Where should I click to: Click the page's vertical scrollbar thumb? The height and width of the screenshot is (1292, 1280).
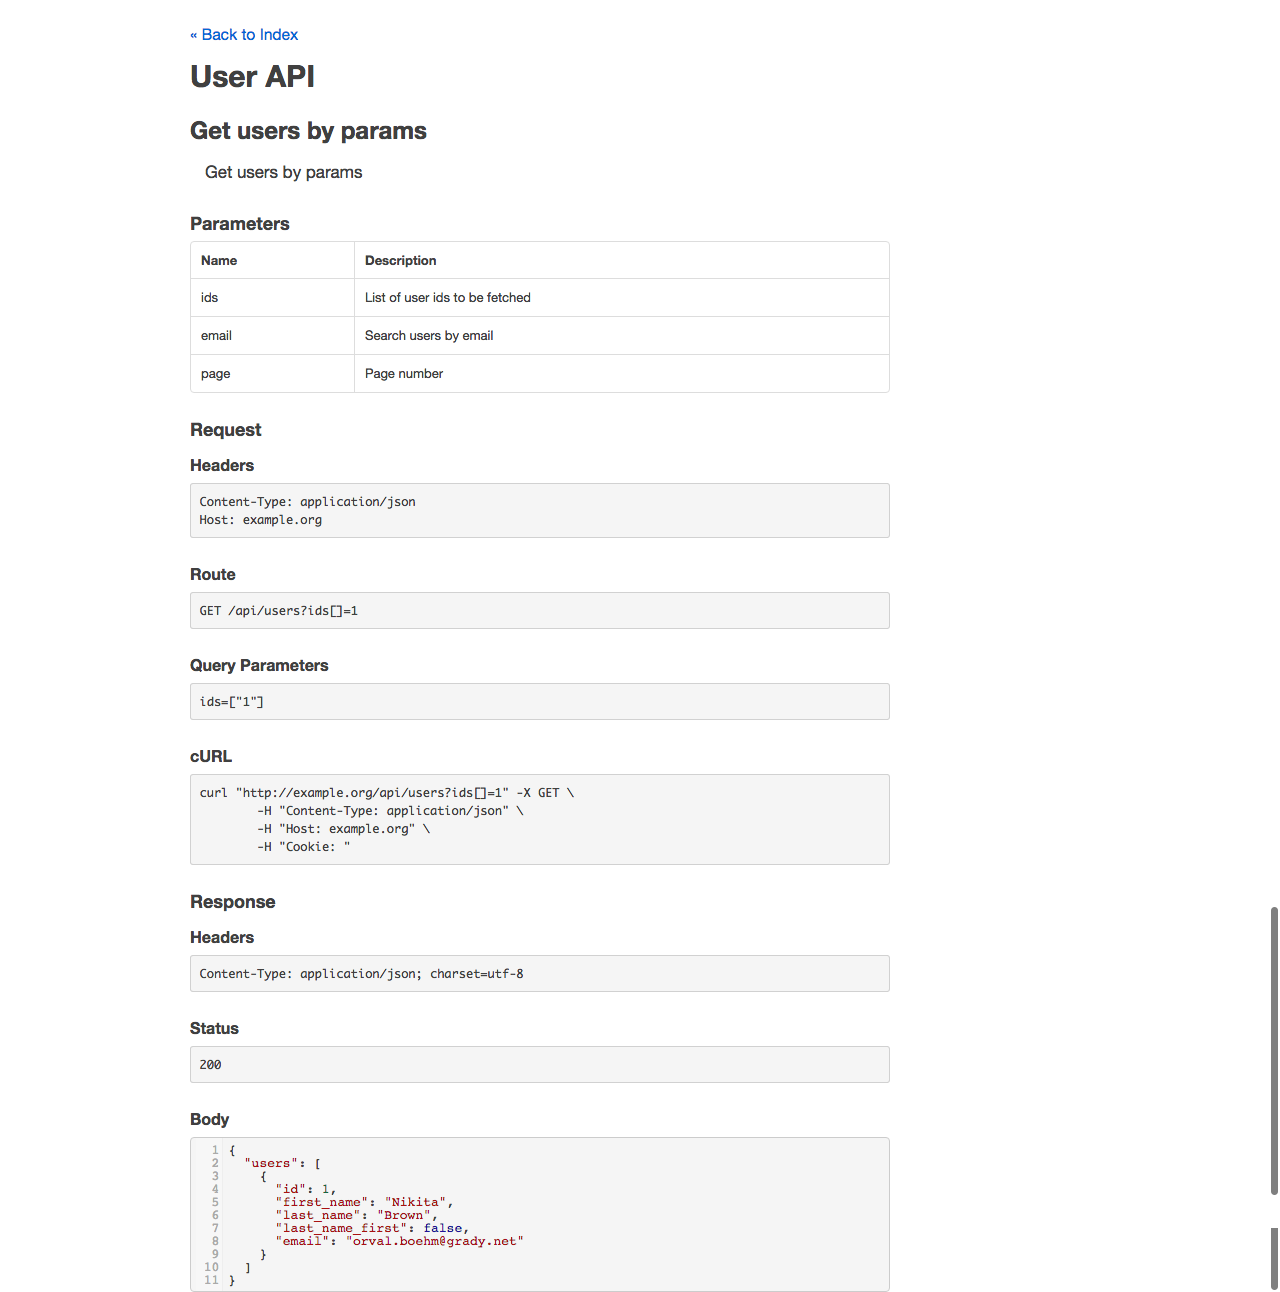coord(1274,1050)
